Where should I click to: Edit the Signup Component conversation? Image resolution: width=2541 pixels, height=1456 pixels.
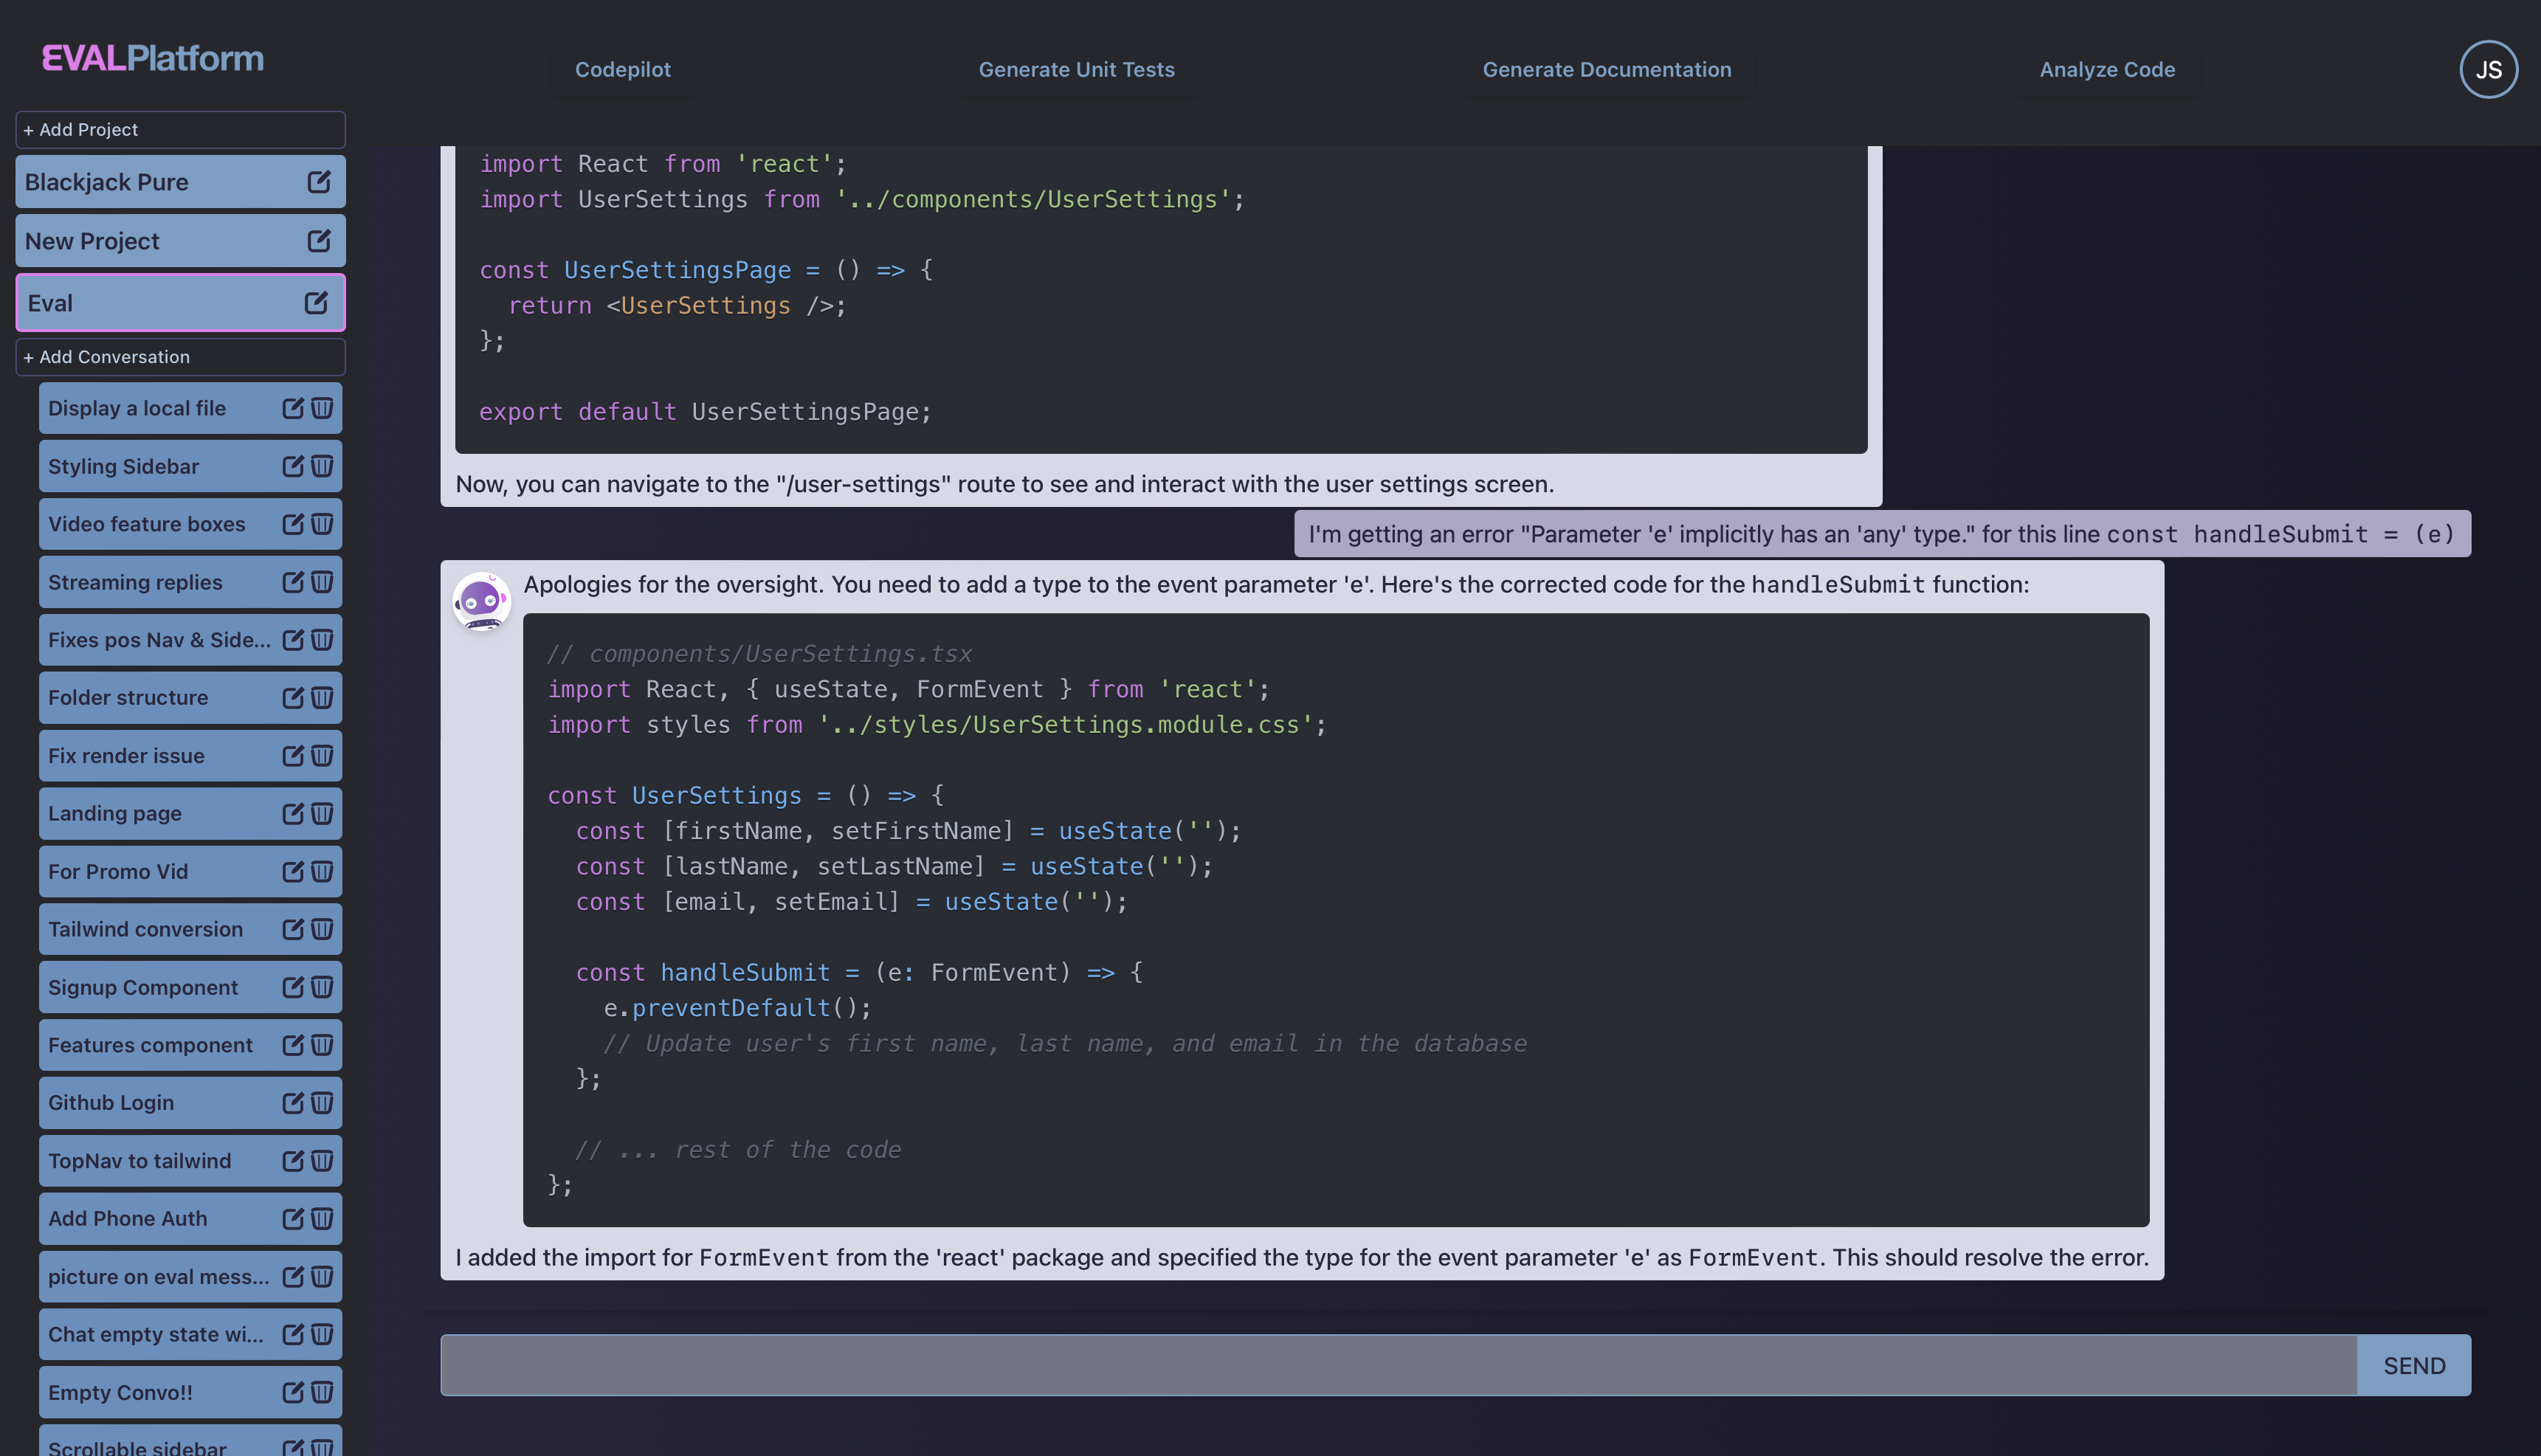tap(293, 987)
